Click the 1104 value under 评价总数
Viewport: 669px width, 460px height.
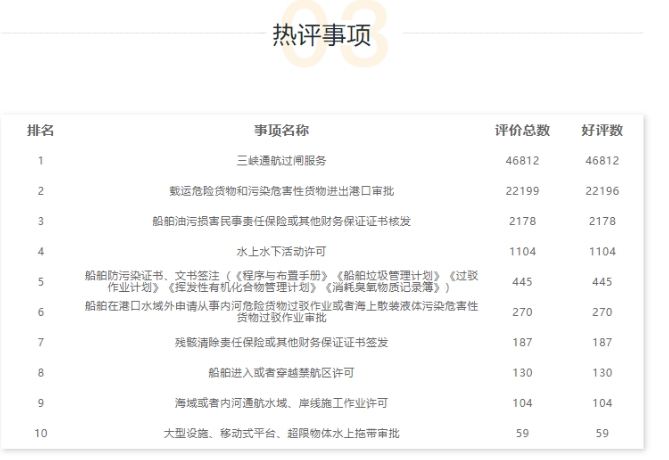click(x=522, y=251)
